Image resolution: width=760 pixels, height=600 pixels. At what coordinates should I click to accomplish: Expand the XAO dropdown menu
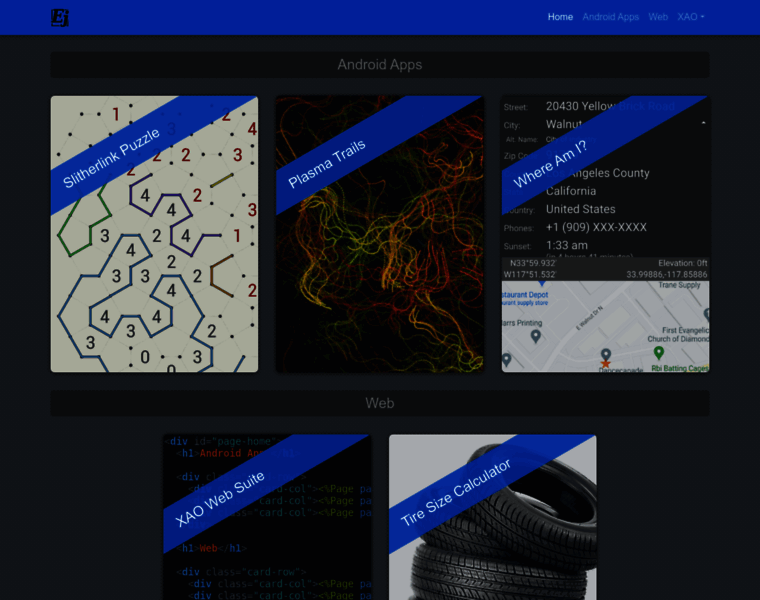point(691,17)
